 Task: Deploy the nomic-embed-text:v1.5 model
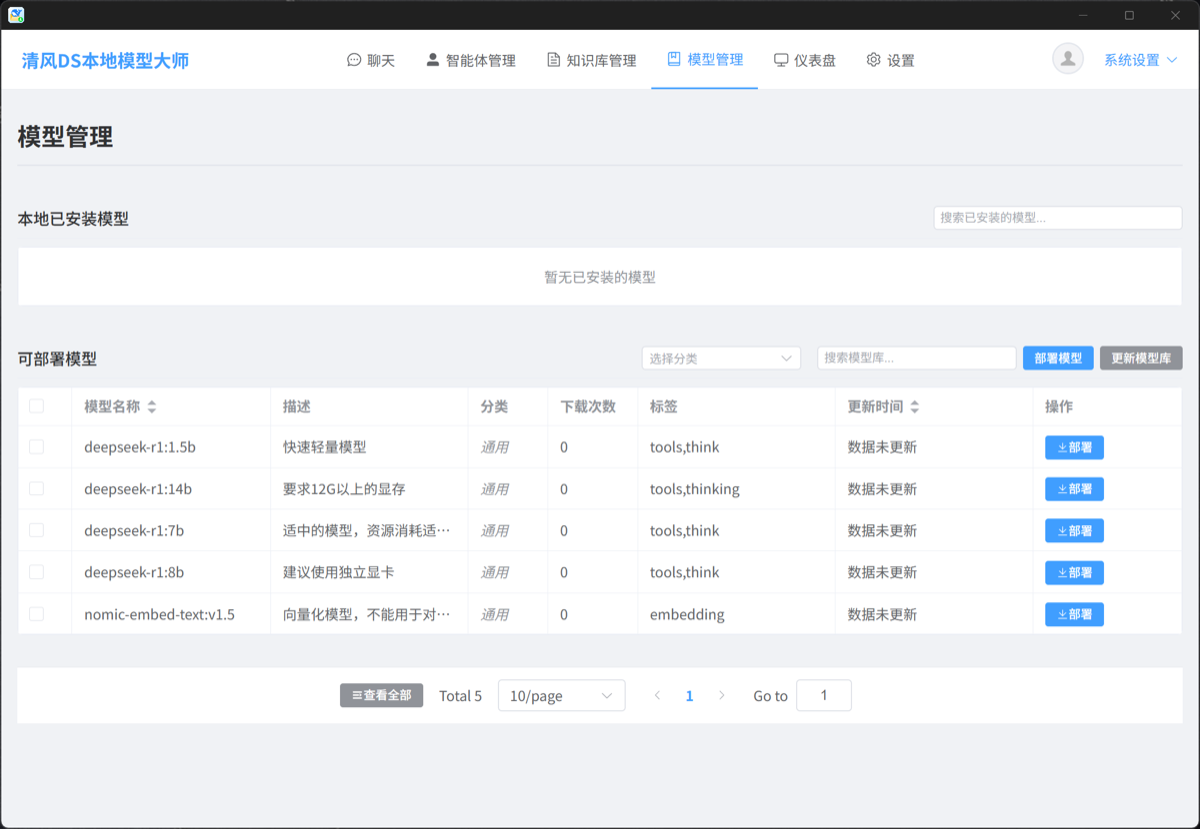click(x=1074, y=614)
